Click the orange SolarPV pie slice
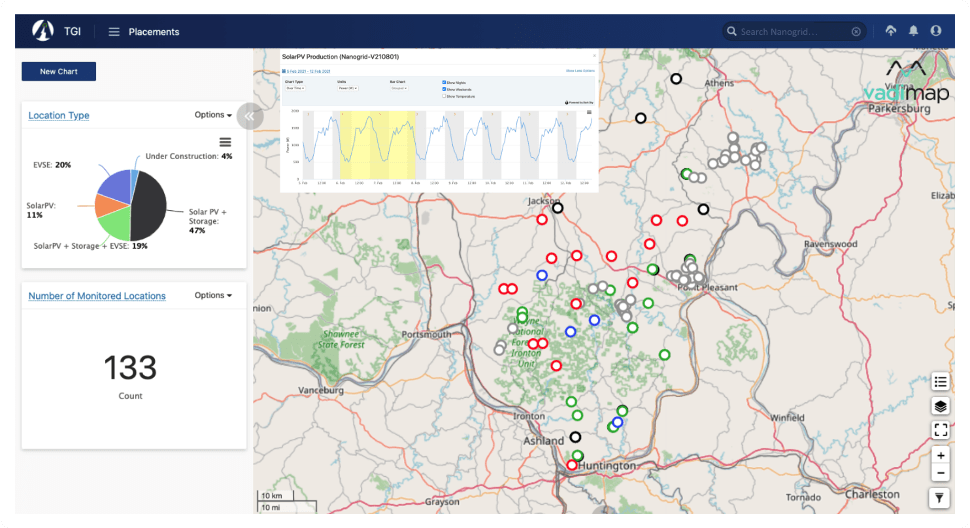 click(108, 205)
